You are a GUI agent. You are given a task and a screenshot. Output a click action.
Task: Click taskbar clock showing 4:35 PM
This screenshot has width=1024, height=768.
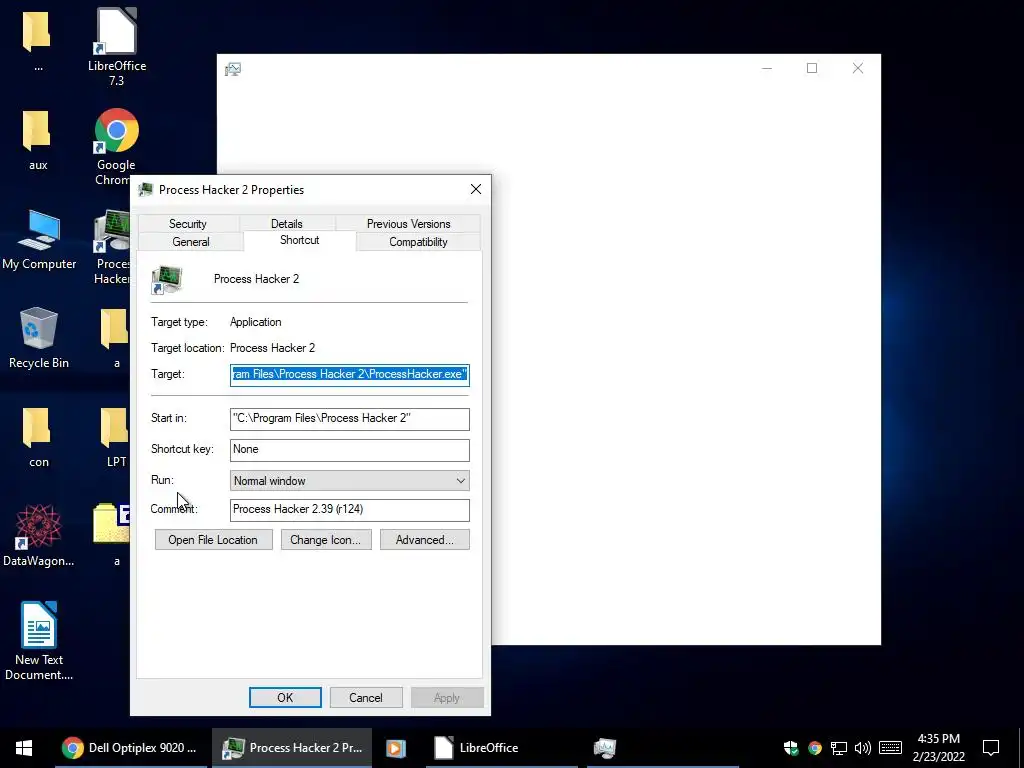pos(938,748)
